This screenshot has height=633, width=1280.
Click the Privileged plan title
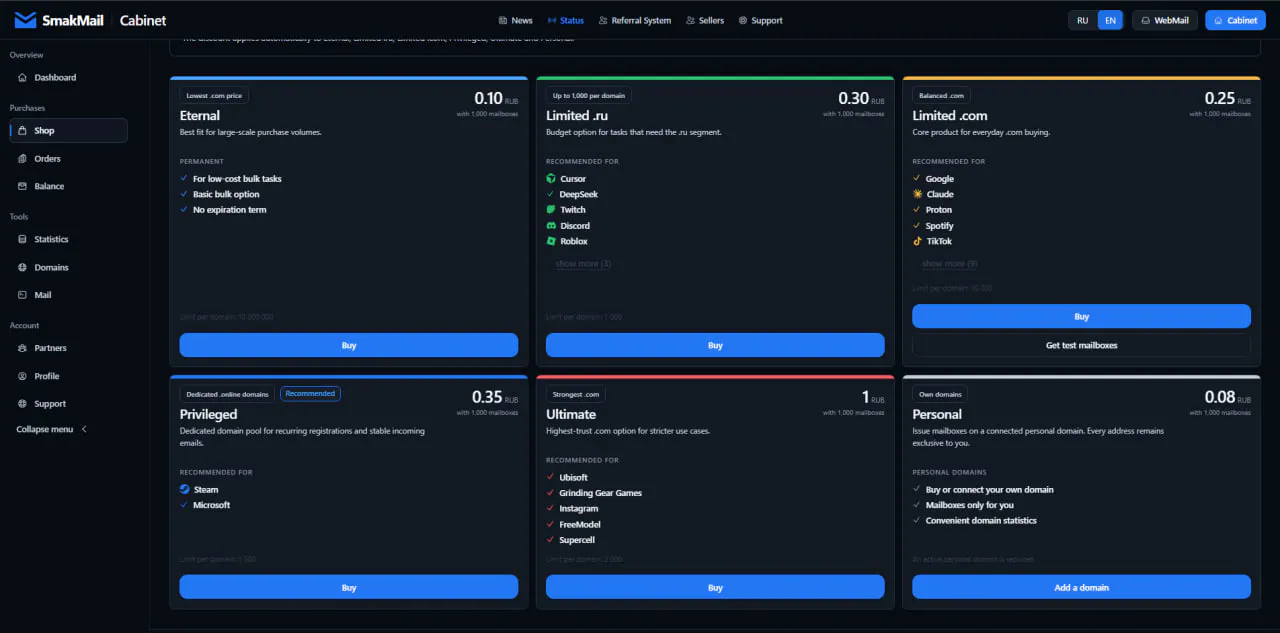click(x=209, y=414)
